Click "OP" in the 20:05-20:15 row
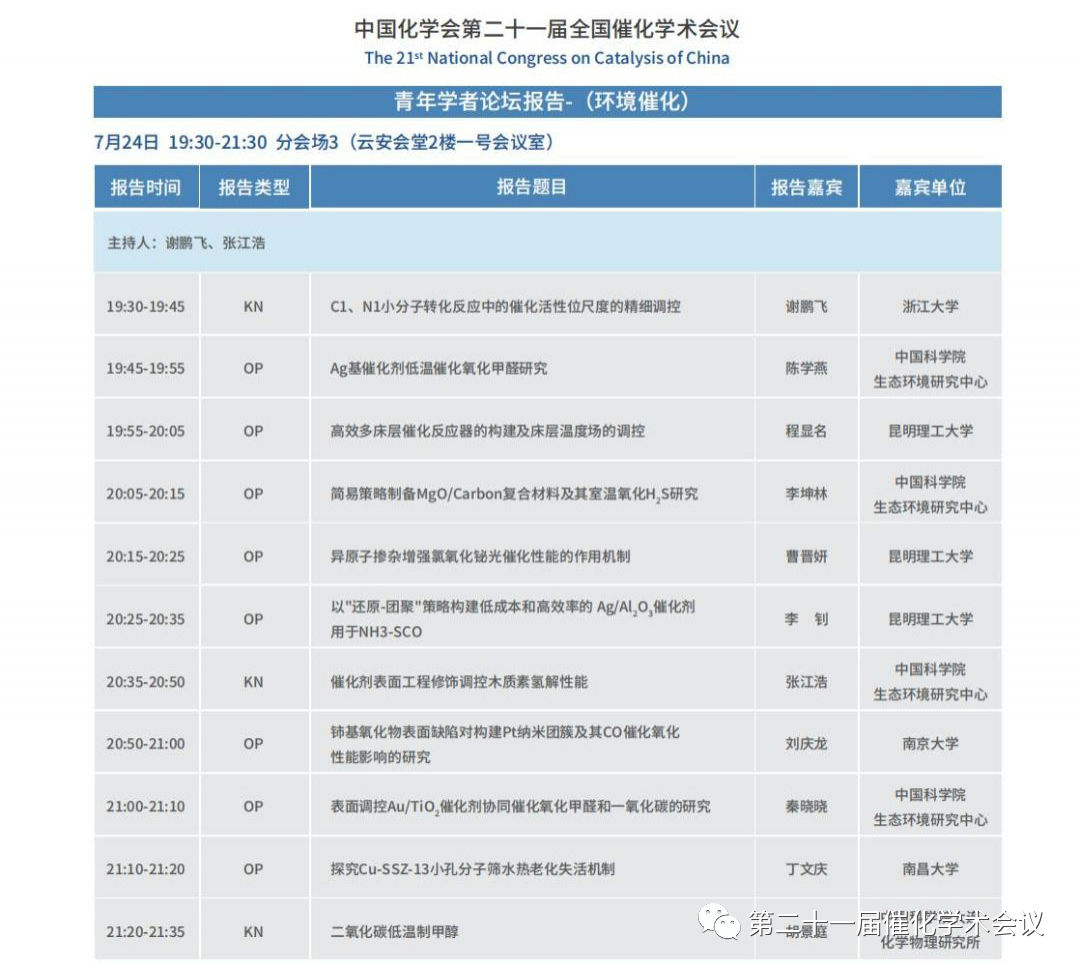This screenshot has width=1080, height=972. click(253, 494)
